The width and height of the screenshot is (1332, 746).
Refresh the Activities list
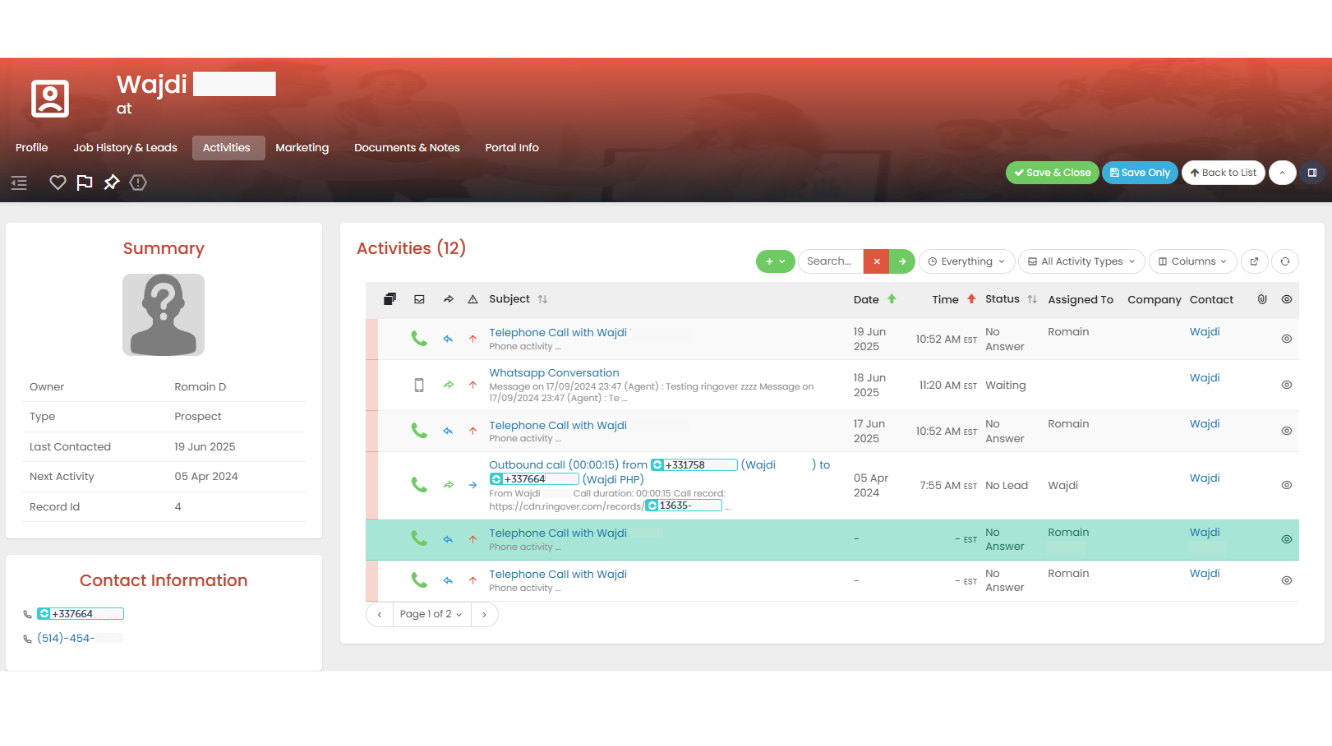(1285, 261)
